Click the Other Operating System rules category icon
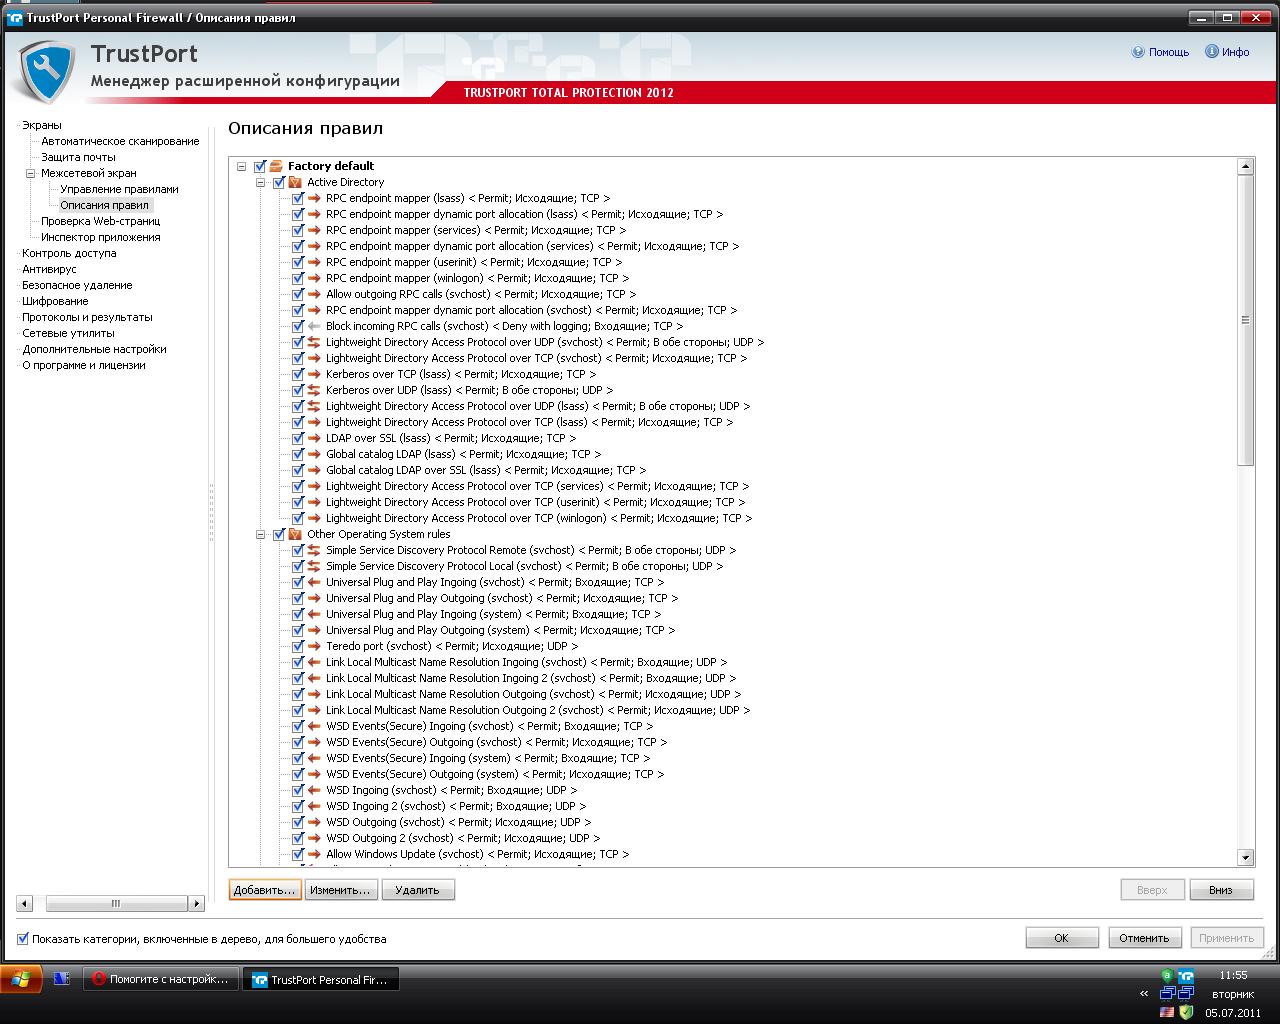The height and width of the screenshot is (1024, 1280). tap(295, 534)
